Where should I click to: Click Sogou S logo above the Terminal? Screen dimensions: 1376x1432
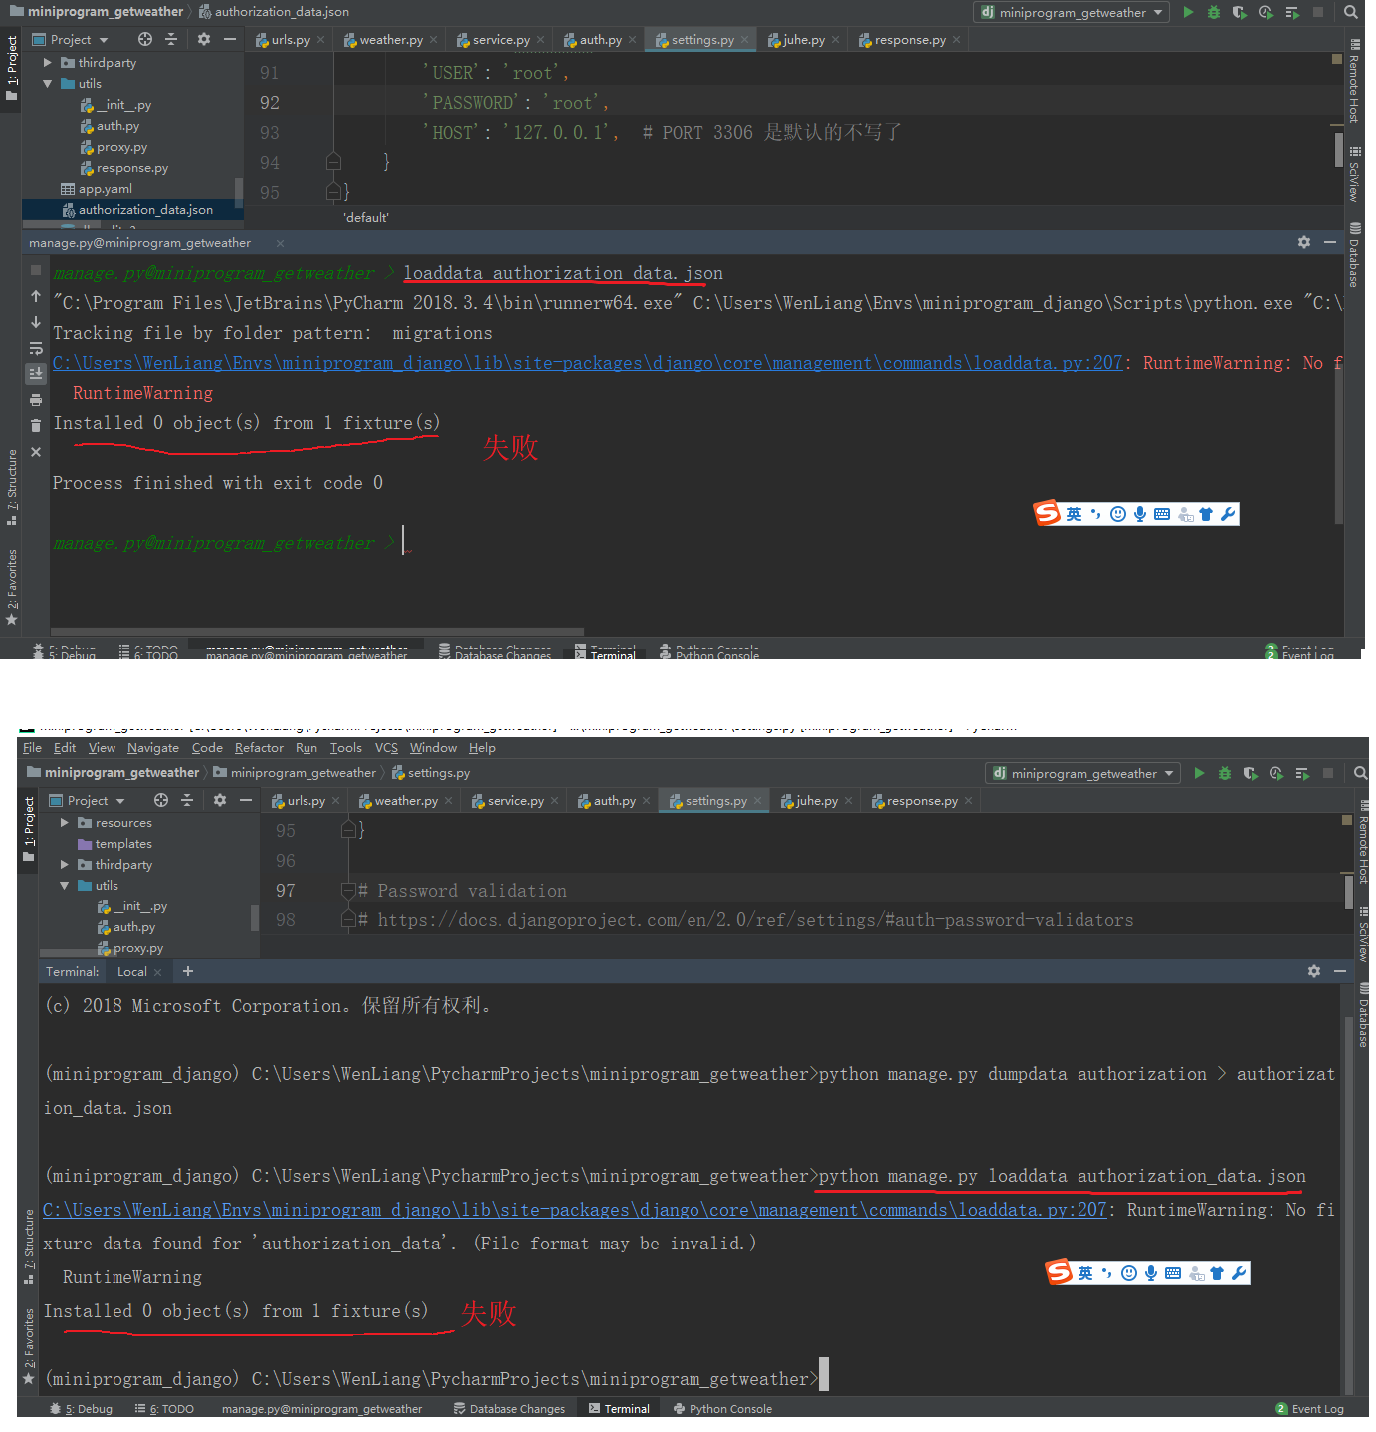pyautogui.click(x=1059, y=1272)
